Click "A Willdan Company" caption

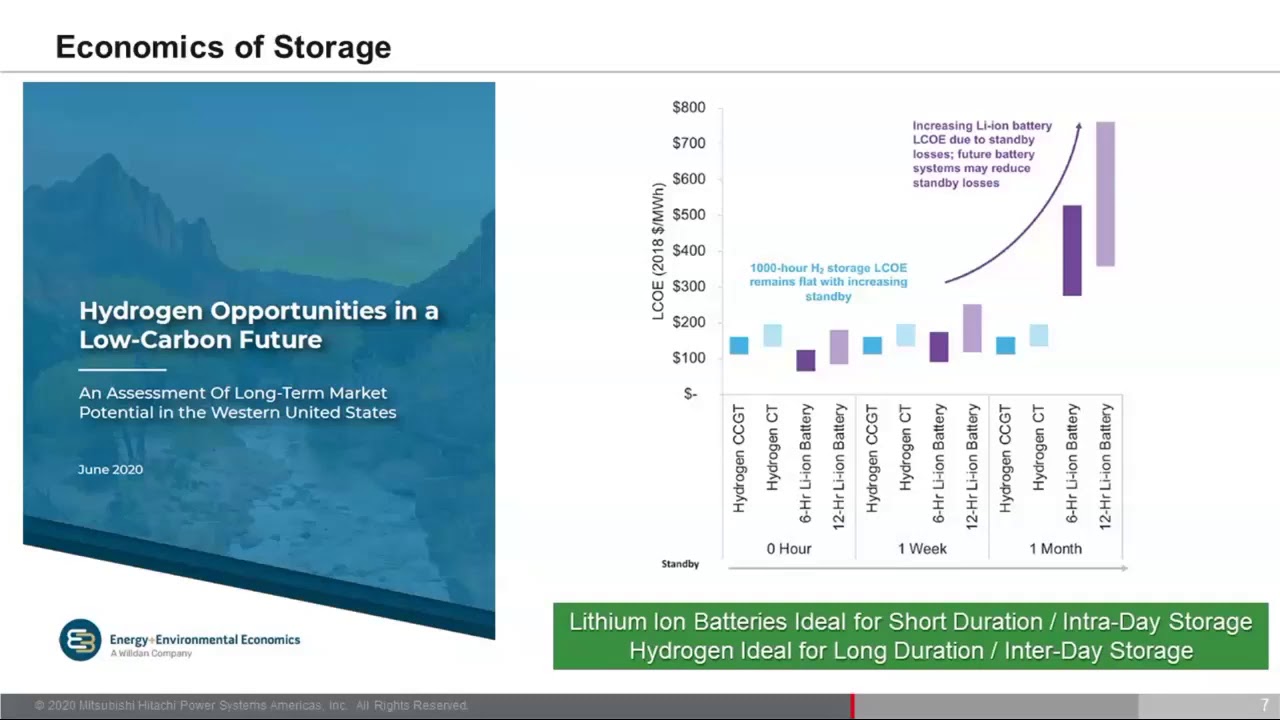(x=151, y=653)
